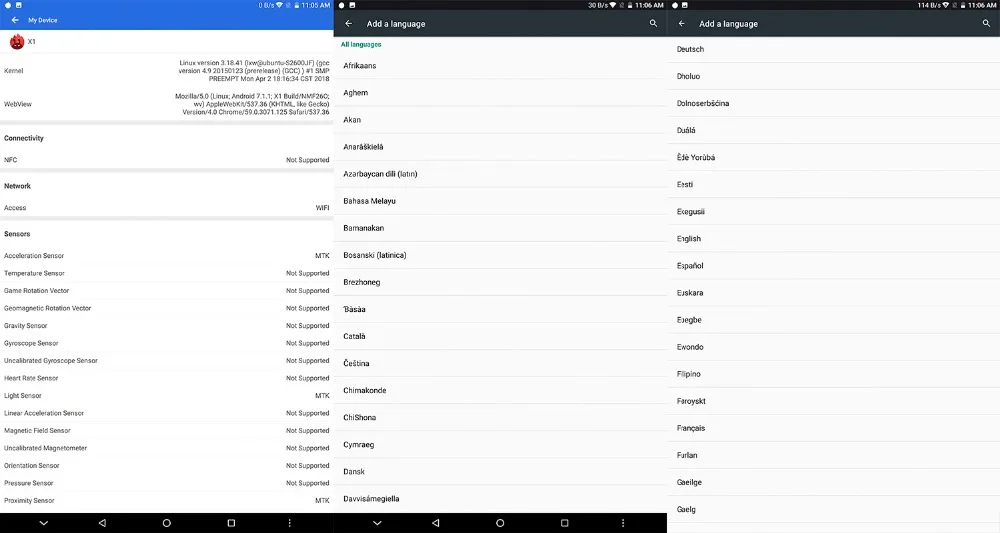Tap the Gyroscope Sensor row

click(x=166, y=343)
